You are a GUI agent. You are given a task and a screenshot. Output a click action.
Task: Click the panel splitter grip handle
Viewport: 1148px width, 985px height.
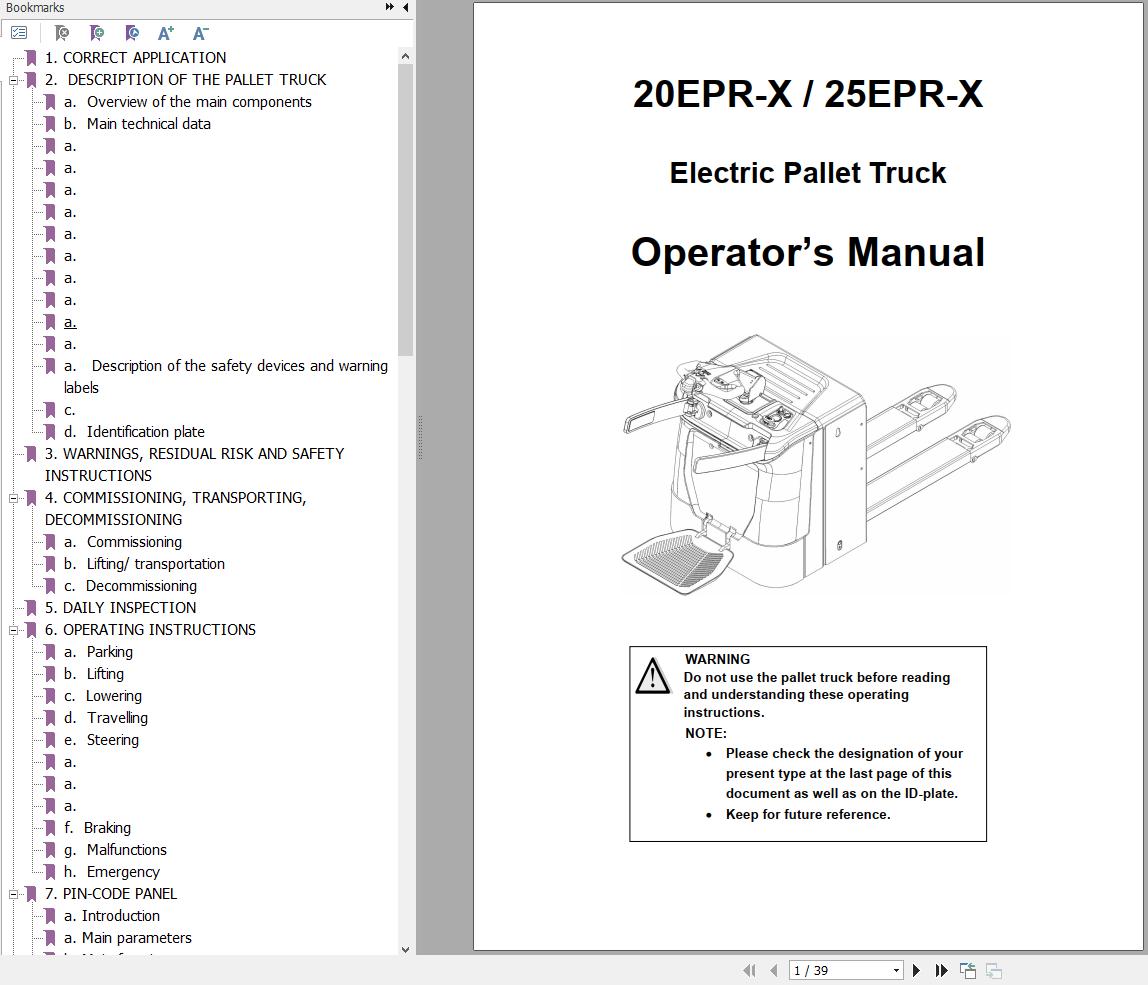point(420,437)
